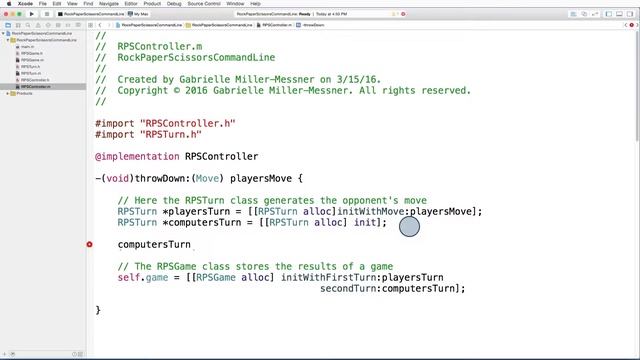Open the Debug navigator tab
The width and height of the screenshot is (640, 360).
[58, 25]
